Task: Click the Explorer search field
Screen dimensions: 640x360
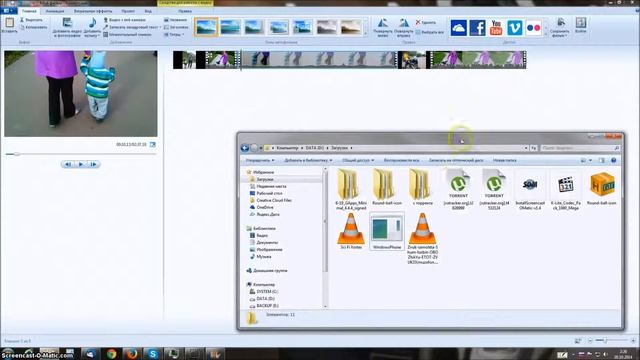Action: pos(580,148)
